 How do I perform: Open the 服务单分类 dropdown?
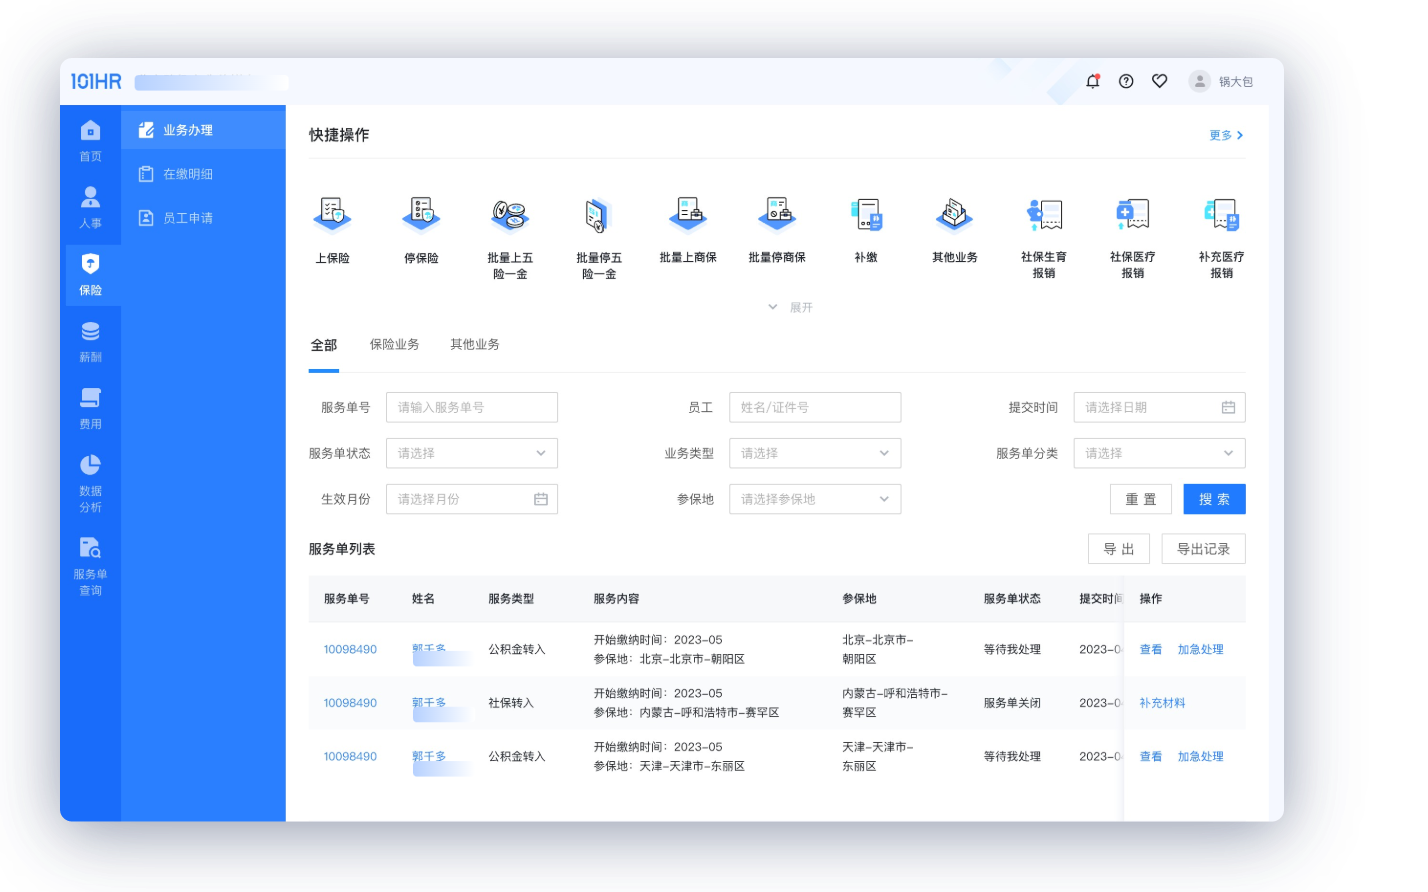pos(1160,453)
